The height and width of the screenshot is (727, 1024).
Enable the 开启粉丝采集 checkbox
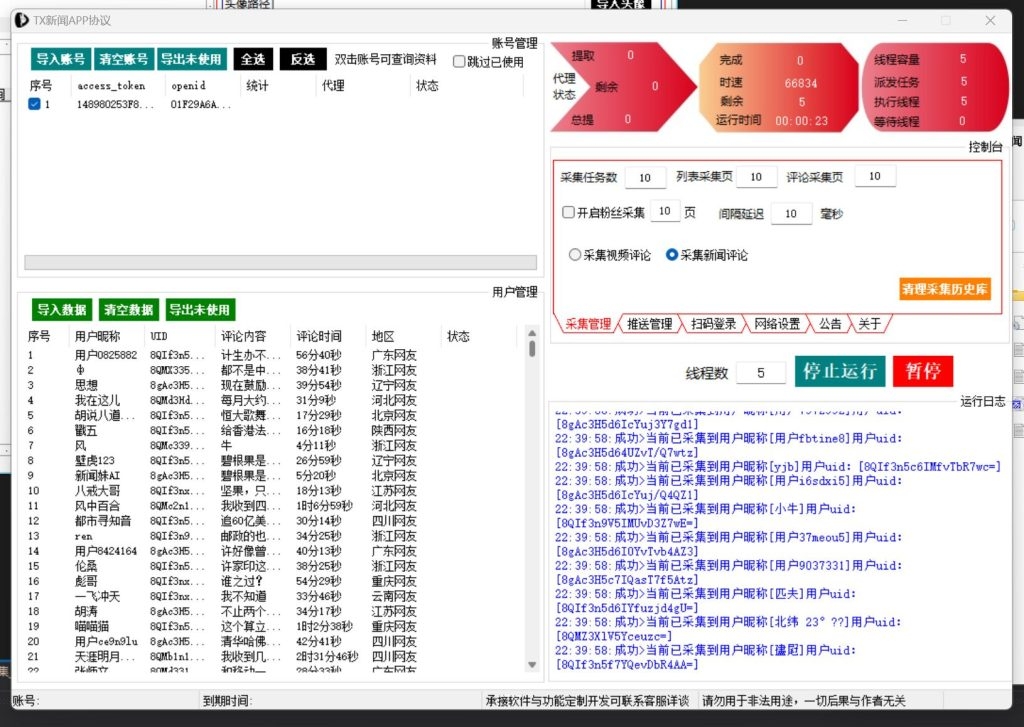(570, 211)
